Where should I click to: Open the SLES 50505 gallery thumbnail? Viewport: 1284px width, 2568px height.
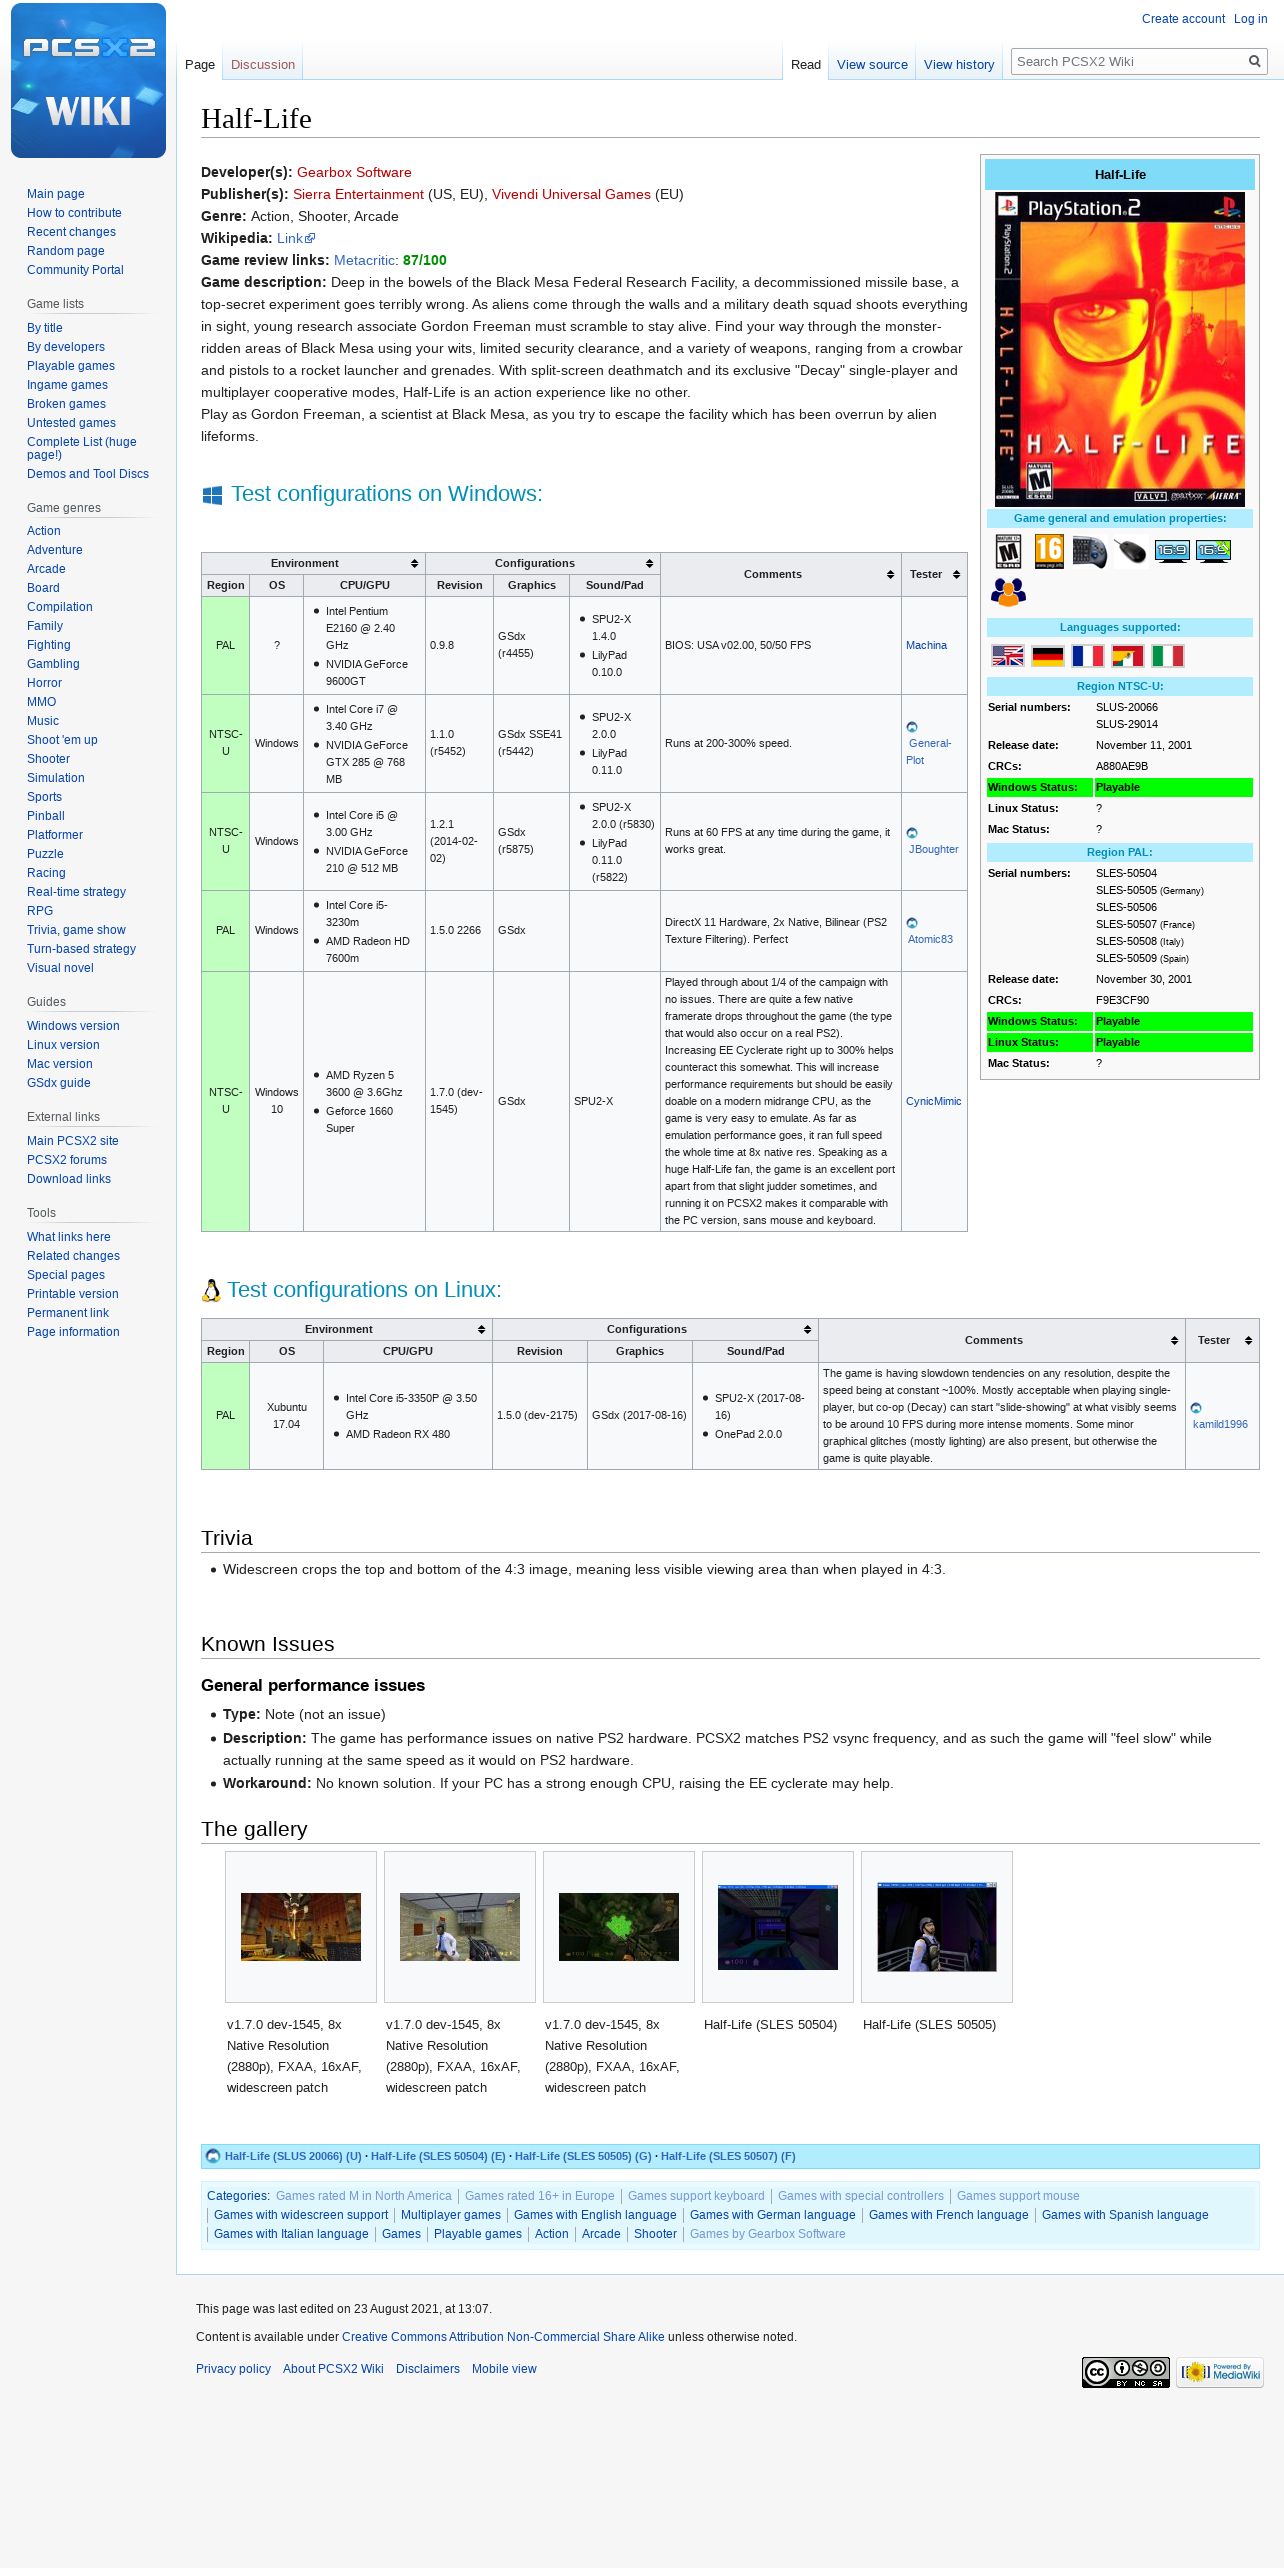coord(937,1926)
